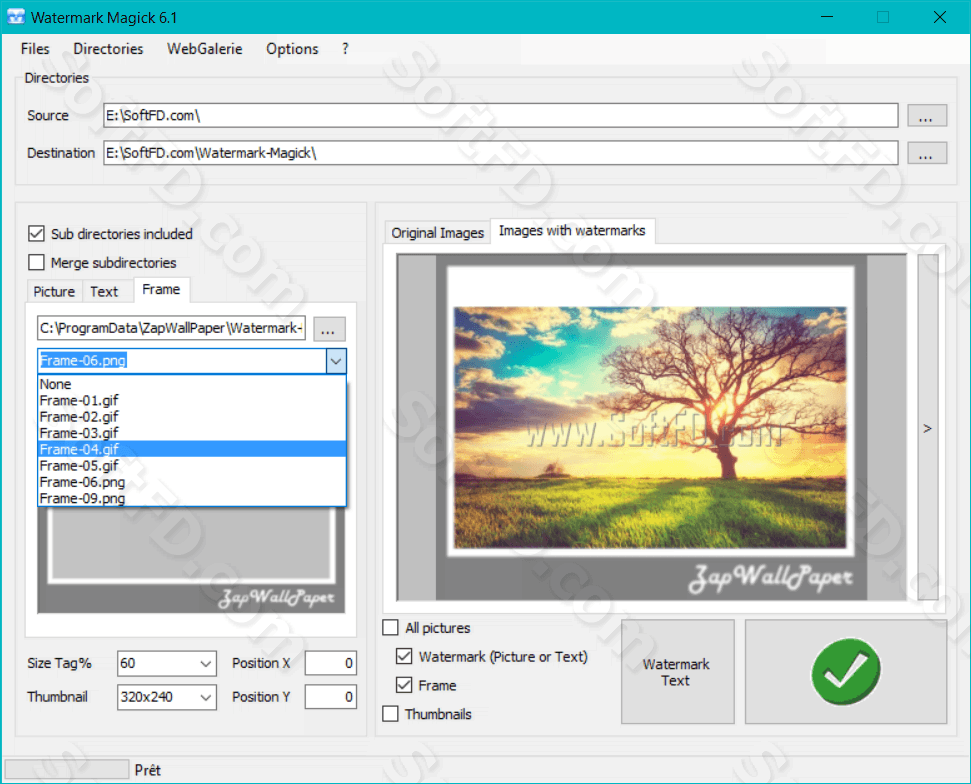Show next preview image with arrow
The width and height of the screenshot is (971, 784).
[927, 428]
